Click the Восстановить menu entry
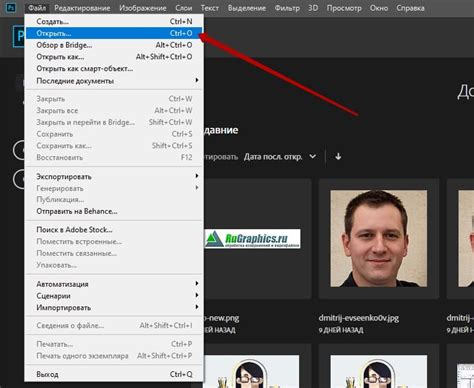Screen dimensions: 474x388 point(114,157)
